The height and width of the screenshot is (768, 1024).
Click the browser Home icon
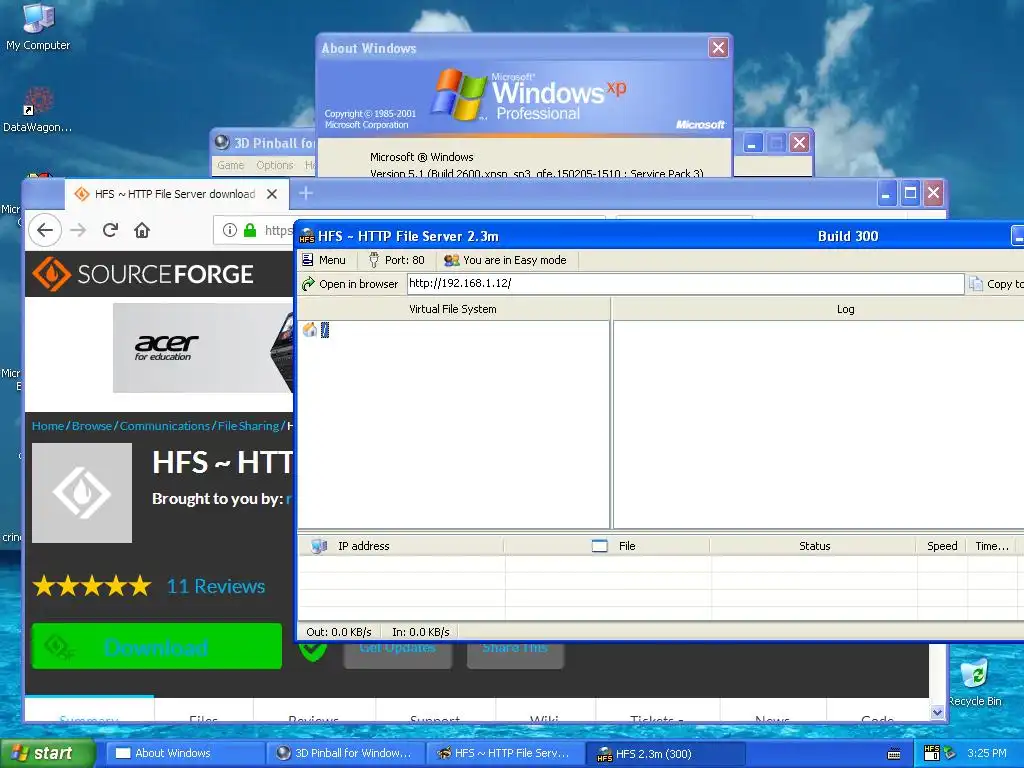pyautogui.click(x=142, y=230)
